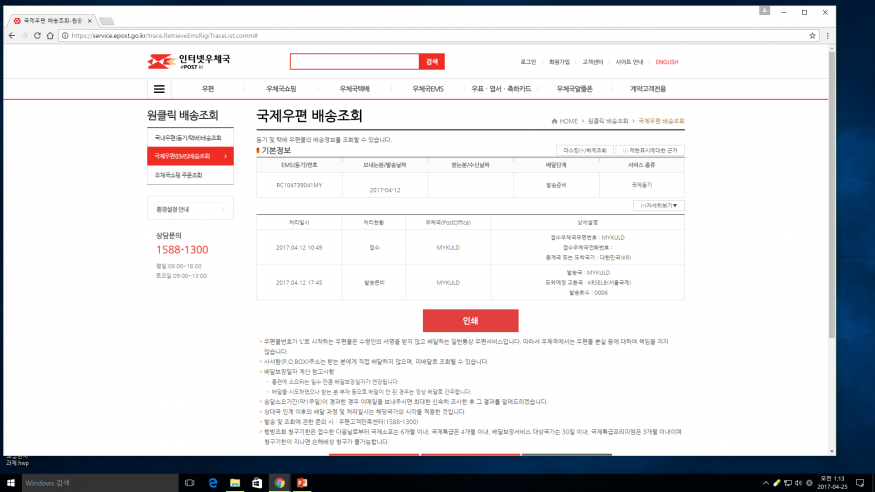Click the 사이트 안내 link
Image resolution: width=875 pixels, height=492 pixels.
629,62
